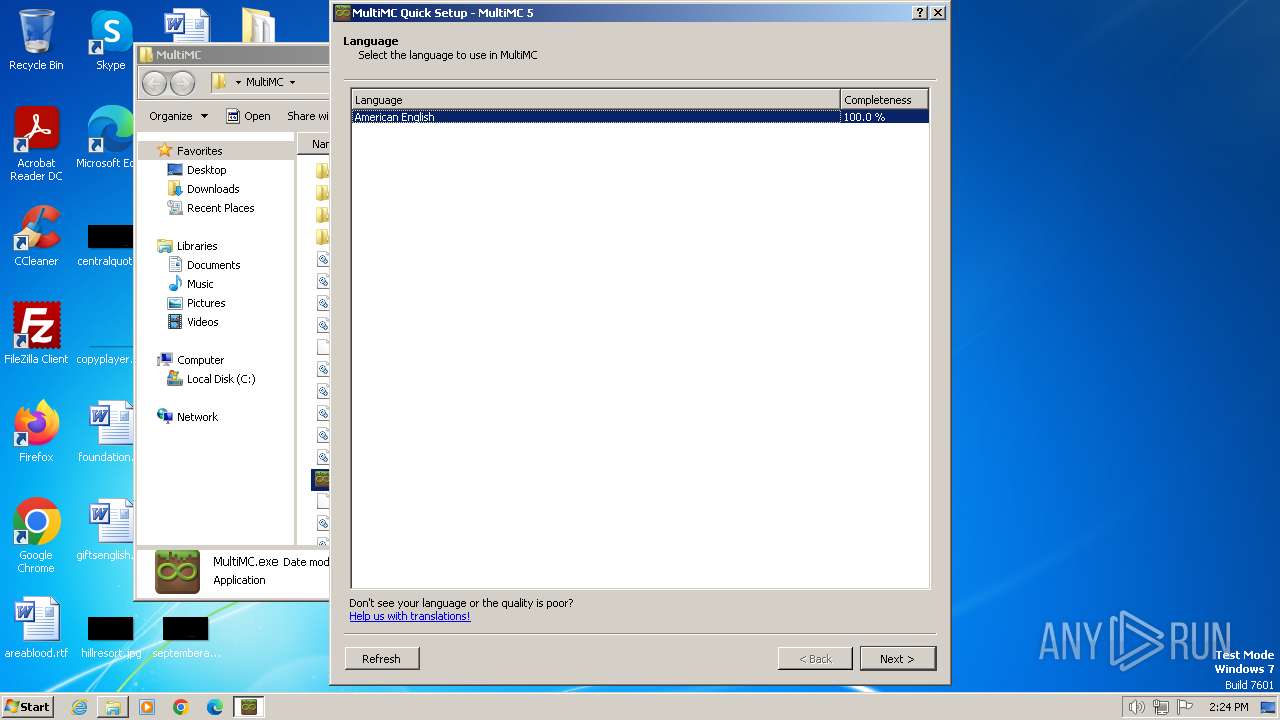Select Downloads in the Explorer sidebar
The height and width of the screenshot is (720, 1280).
(213, 189)
